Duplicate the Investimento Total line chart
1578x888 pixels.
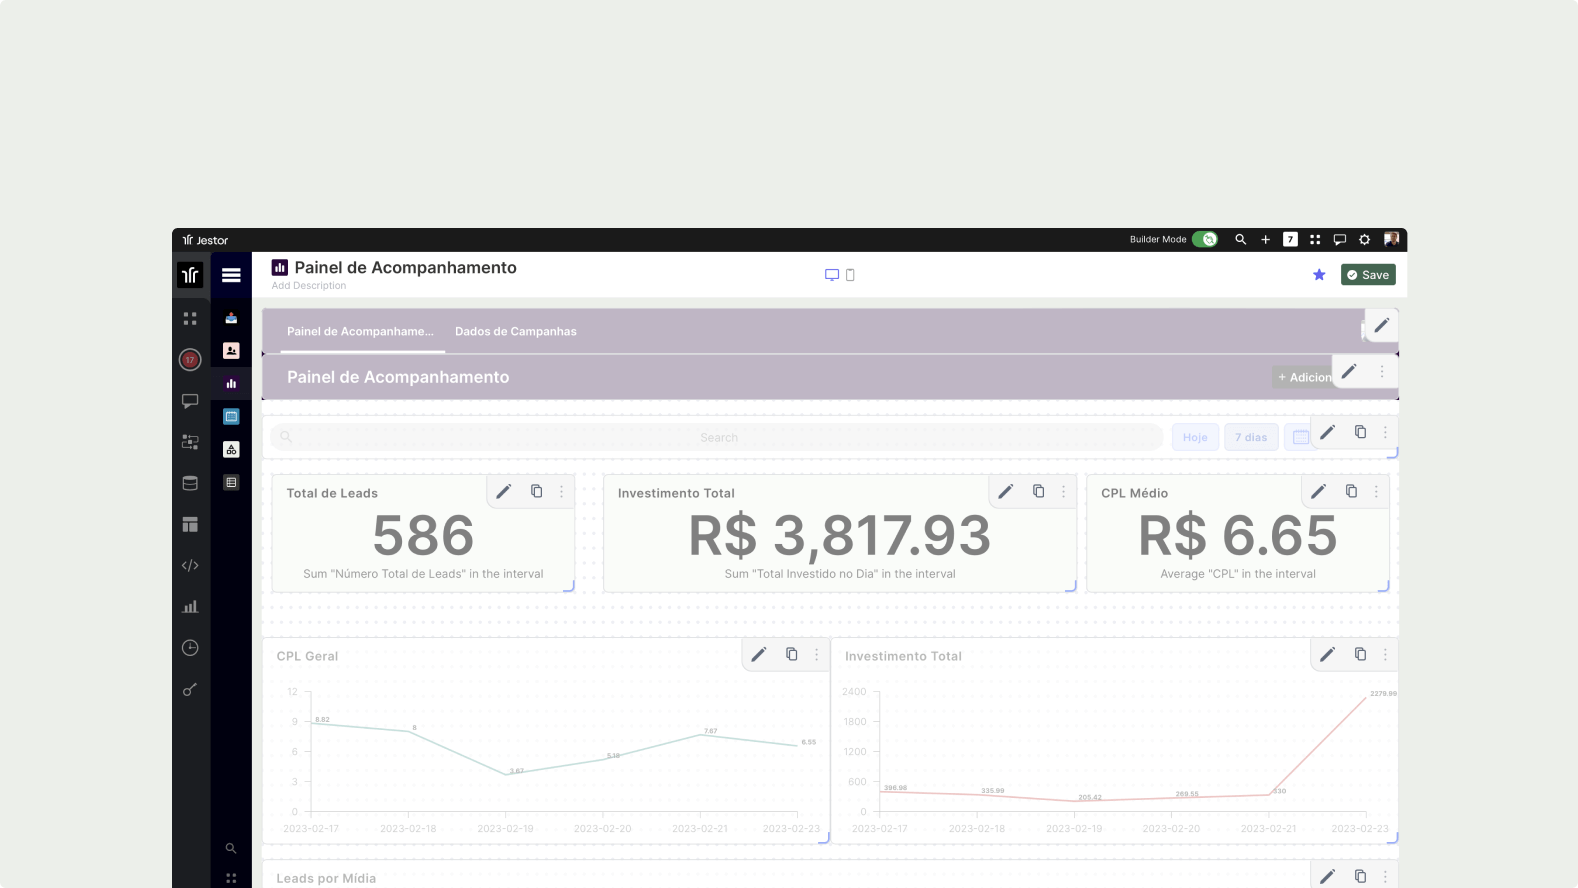coord(1360,654)
